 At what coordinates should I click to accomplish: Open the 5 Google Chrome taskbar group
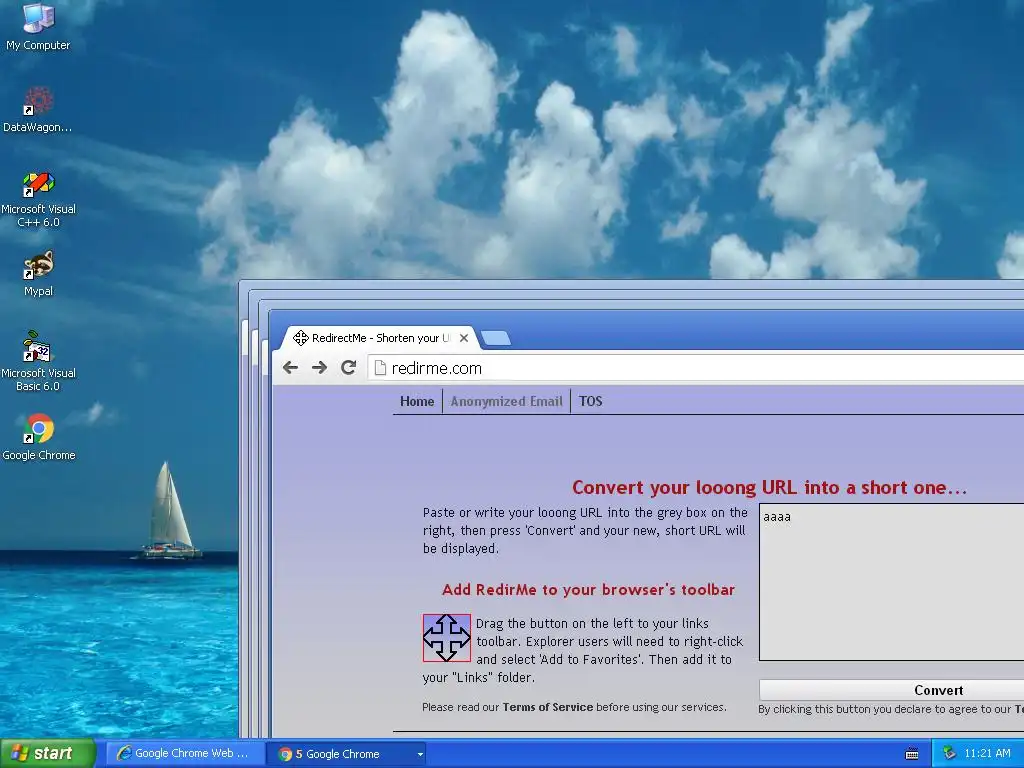[346, 754]
